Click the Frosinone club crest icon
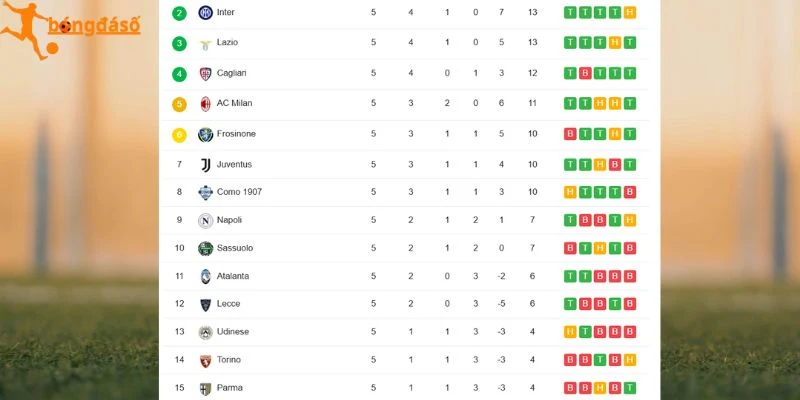Viewport: 800px width, 400px height. pyautogui.click(x=206, y=135)
